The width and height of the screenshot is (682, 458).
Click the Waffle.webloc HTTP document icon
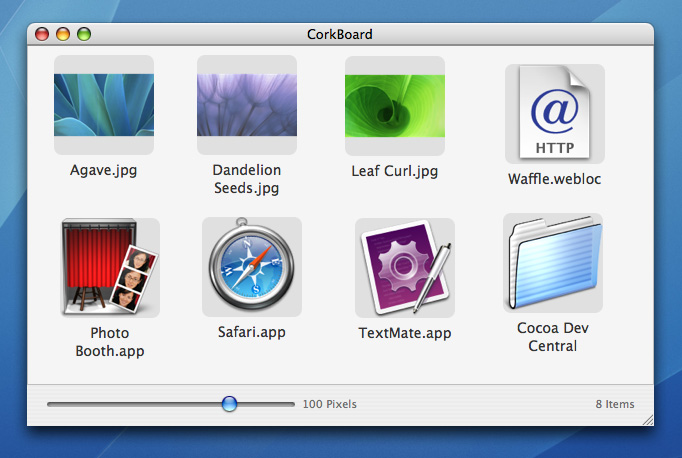[x=555, y=112]
